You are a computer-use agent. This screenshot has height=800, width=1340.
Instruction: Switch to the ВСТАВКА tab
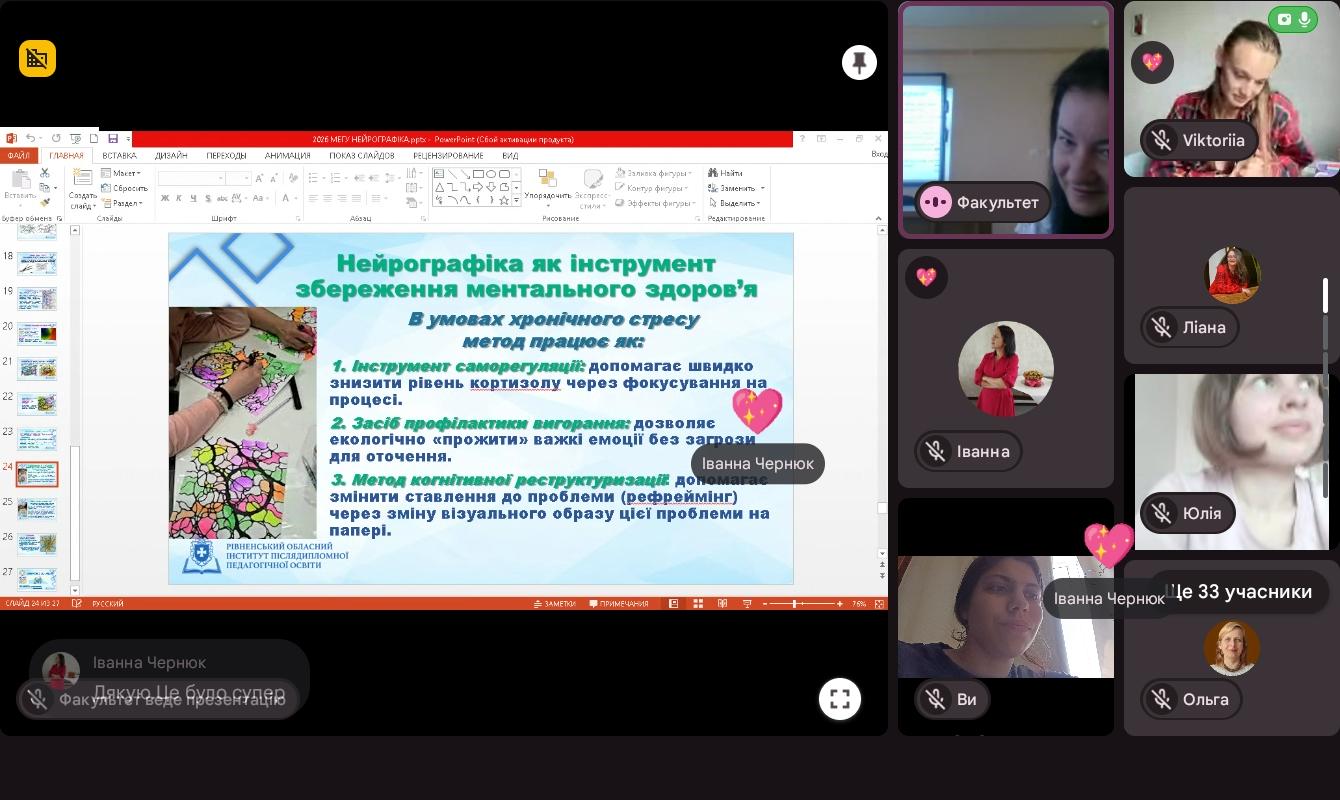click(119, 156)
